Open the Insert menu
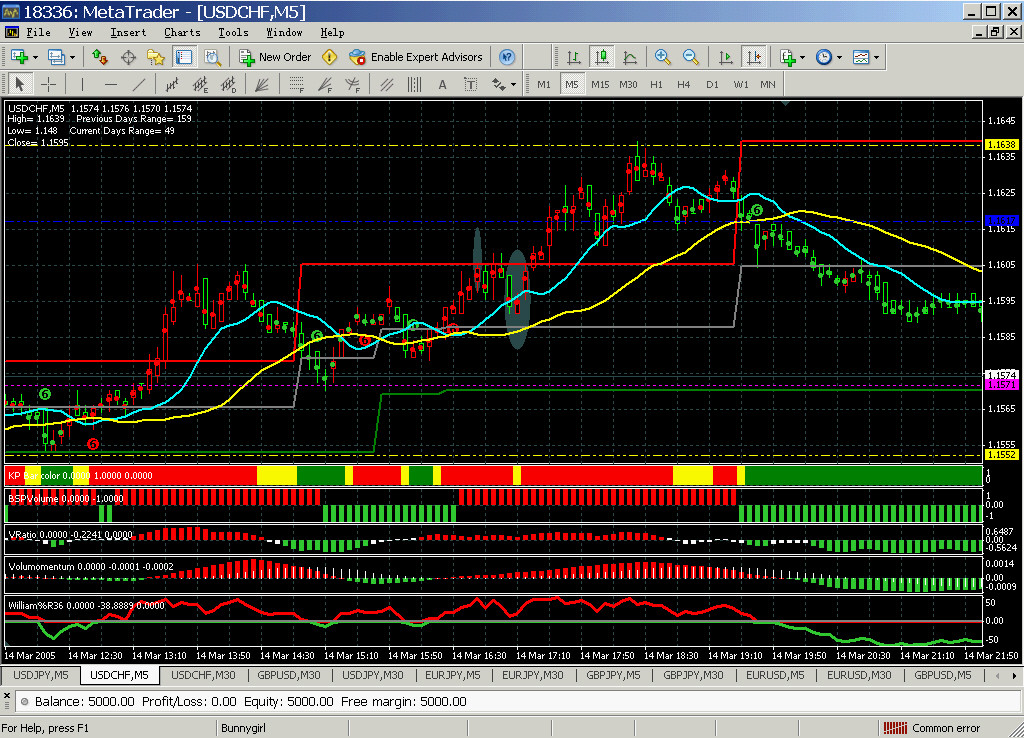This screenshot has width=1024, height=738. click(x=128, y=32)
